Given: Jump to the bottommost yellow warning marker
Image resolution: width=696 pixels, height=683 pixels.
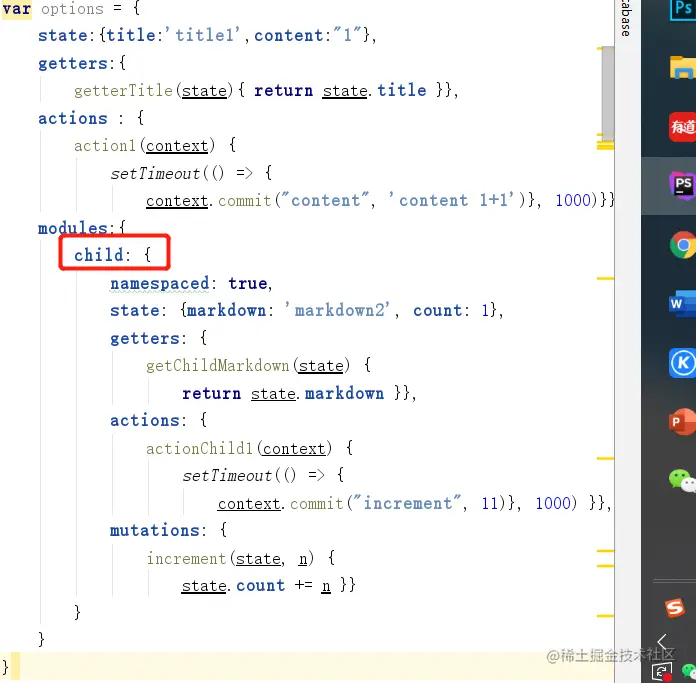Looking at the screenshot, I should 605,616.
